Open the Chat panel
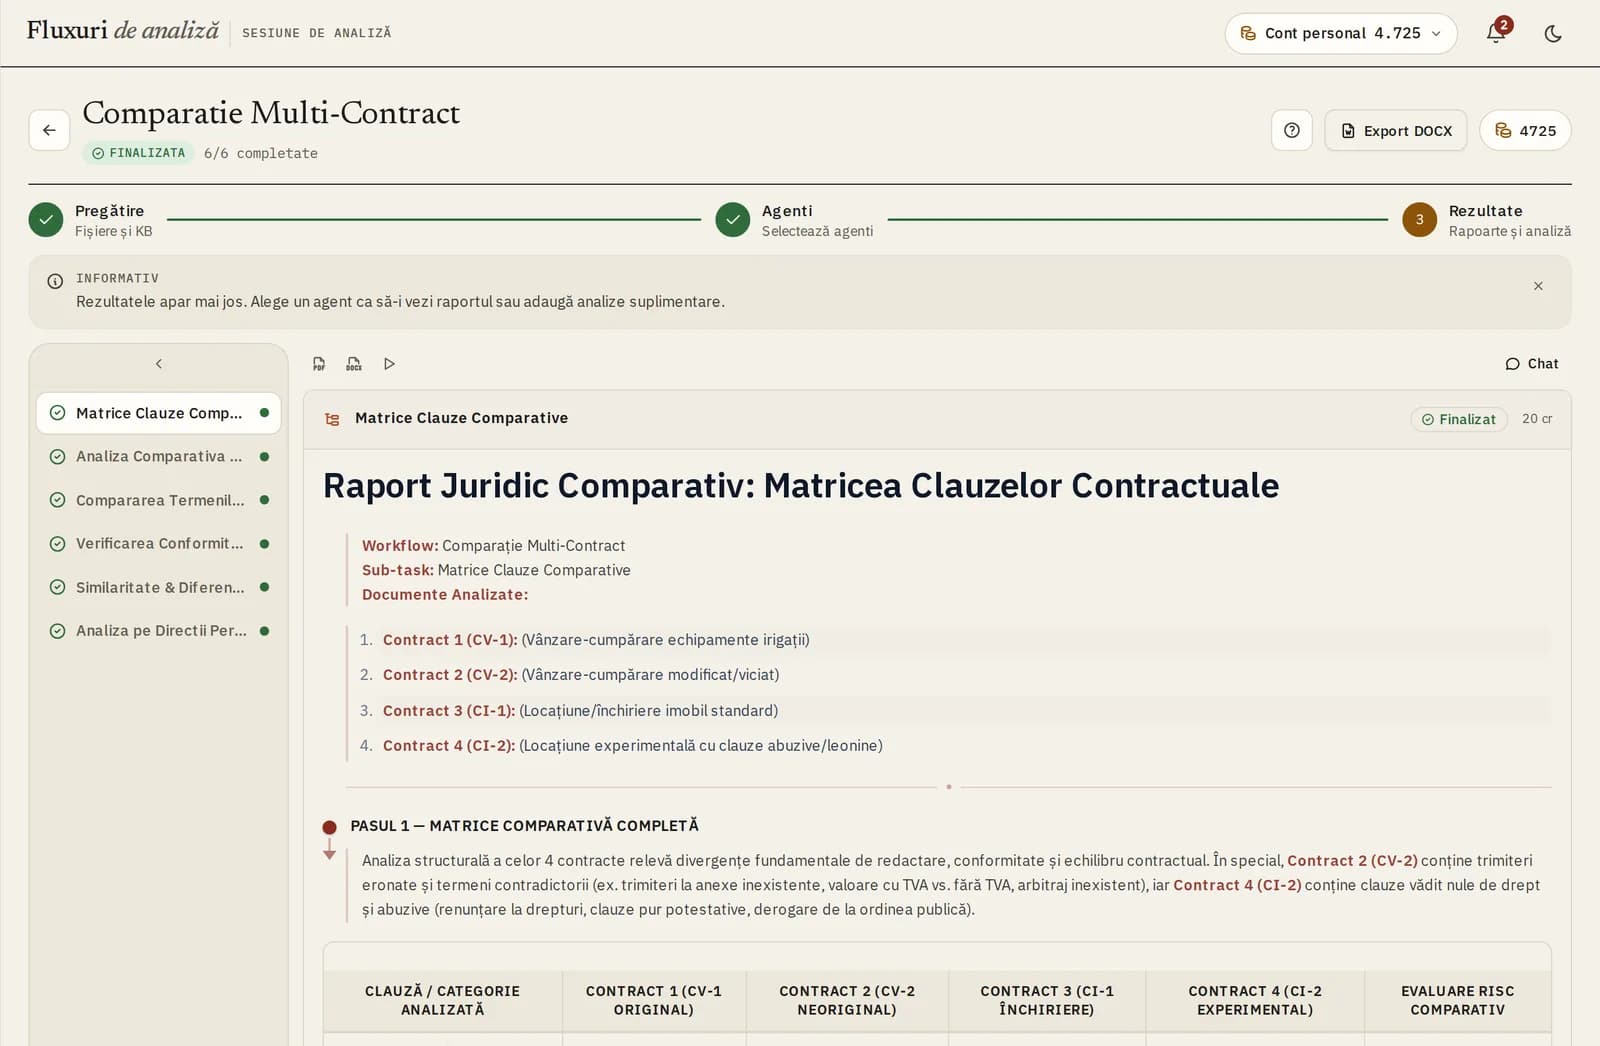1600x1046 pixels. (x=1532, y=364)
